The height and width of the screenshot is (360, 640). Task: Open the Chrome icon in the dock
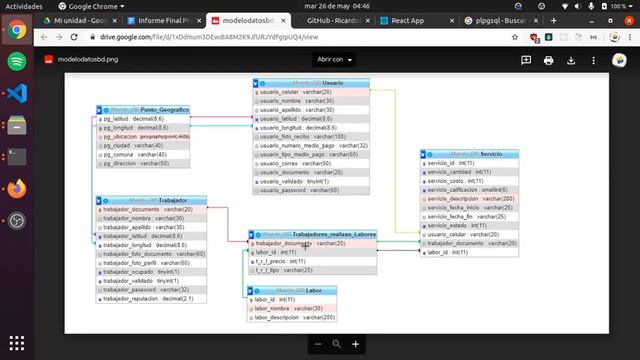(x=17, y=30)
